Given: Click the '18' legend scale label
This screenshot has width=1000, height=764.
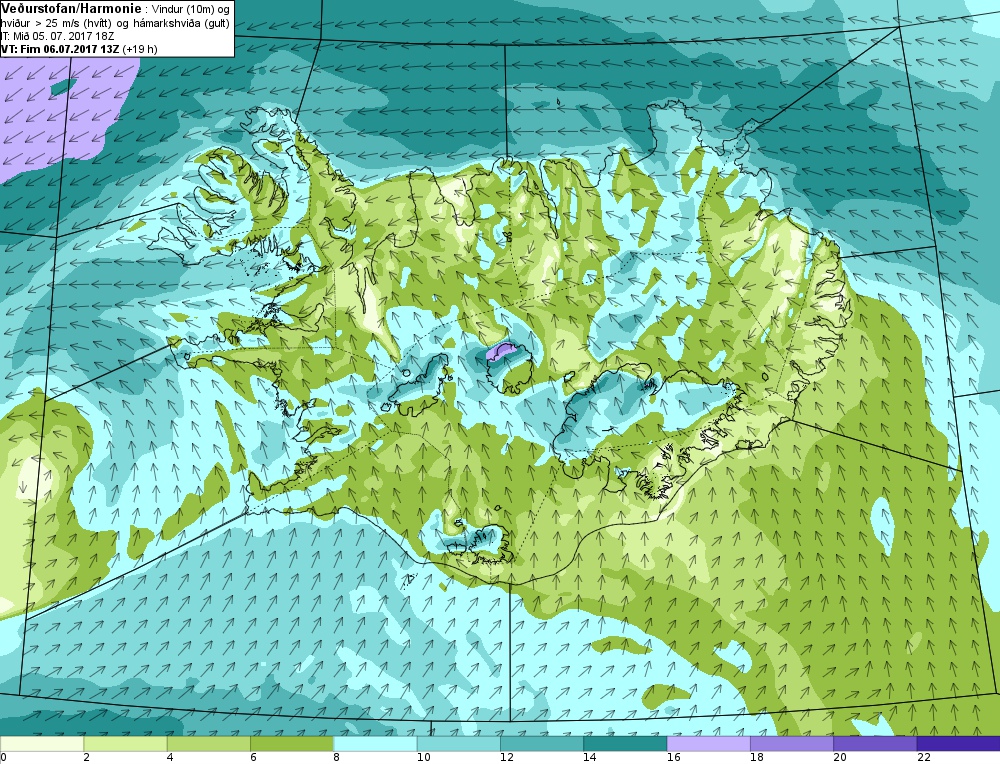Looking at the screenshot, I should coord(757,758).
